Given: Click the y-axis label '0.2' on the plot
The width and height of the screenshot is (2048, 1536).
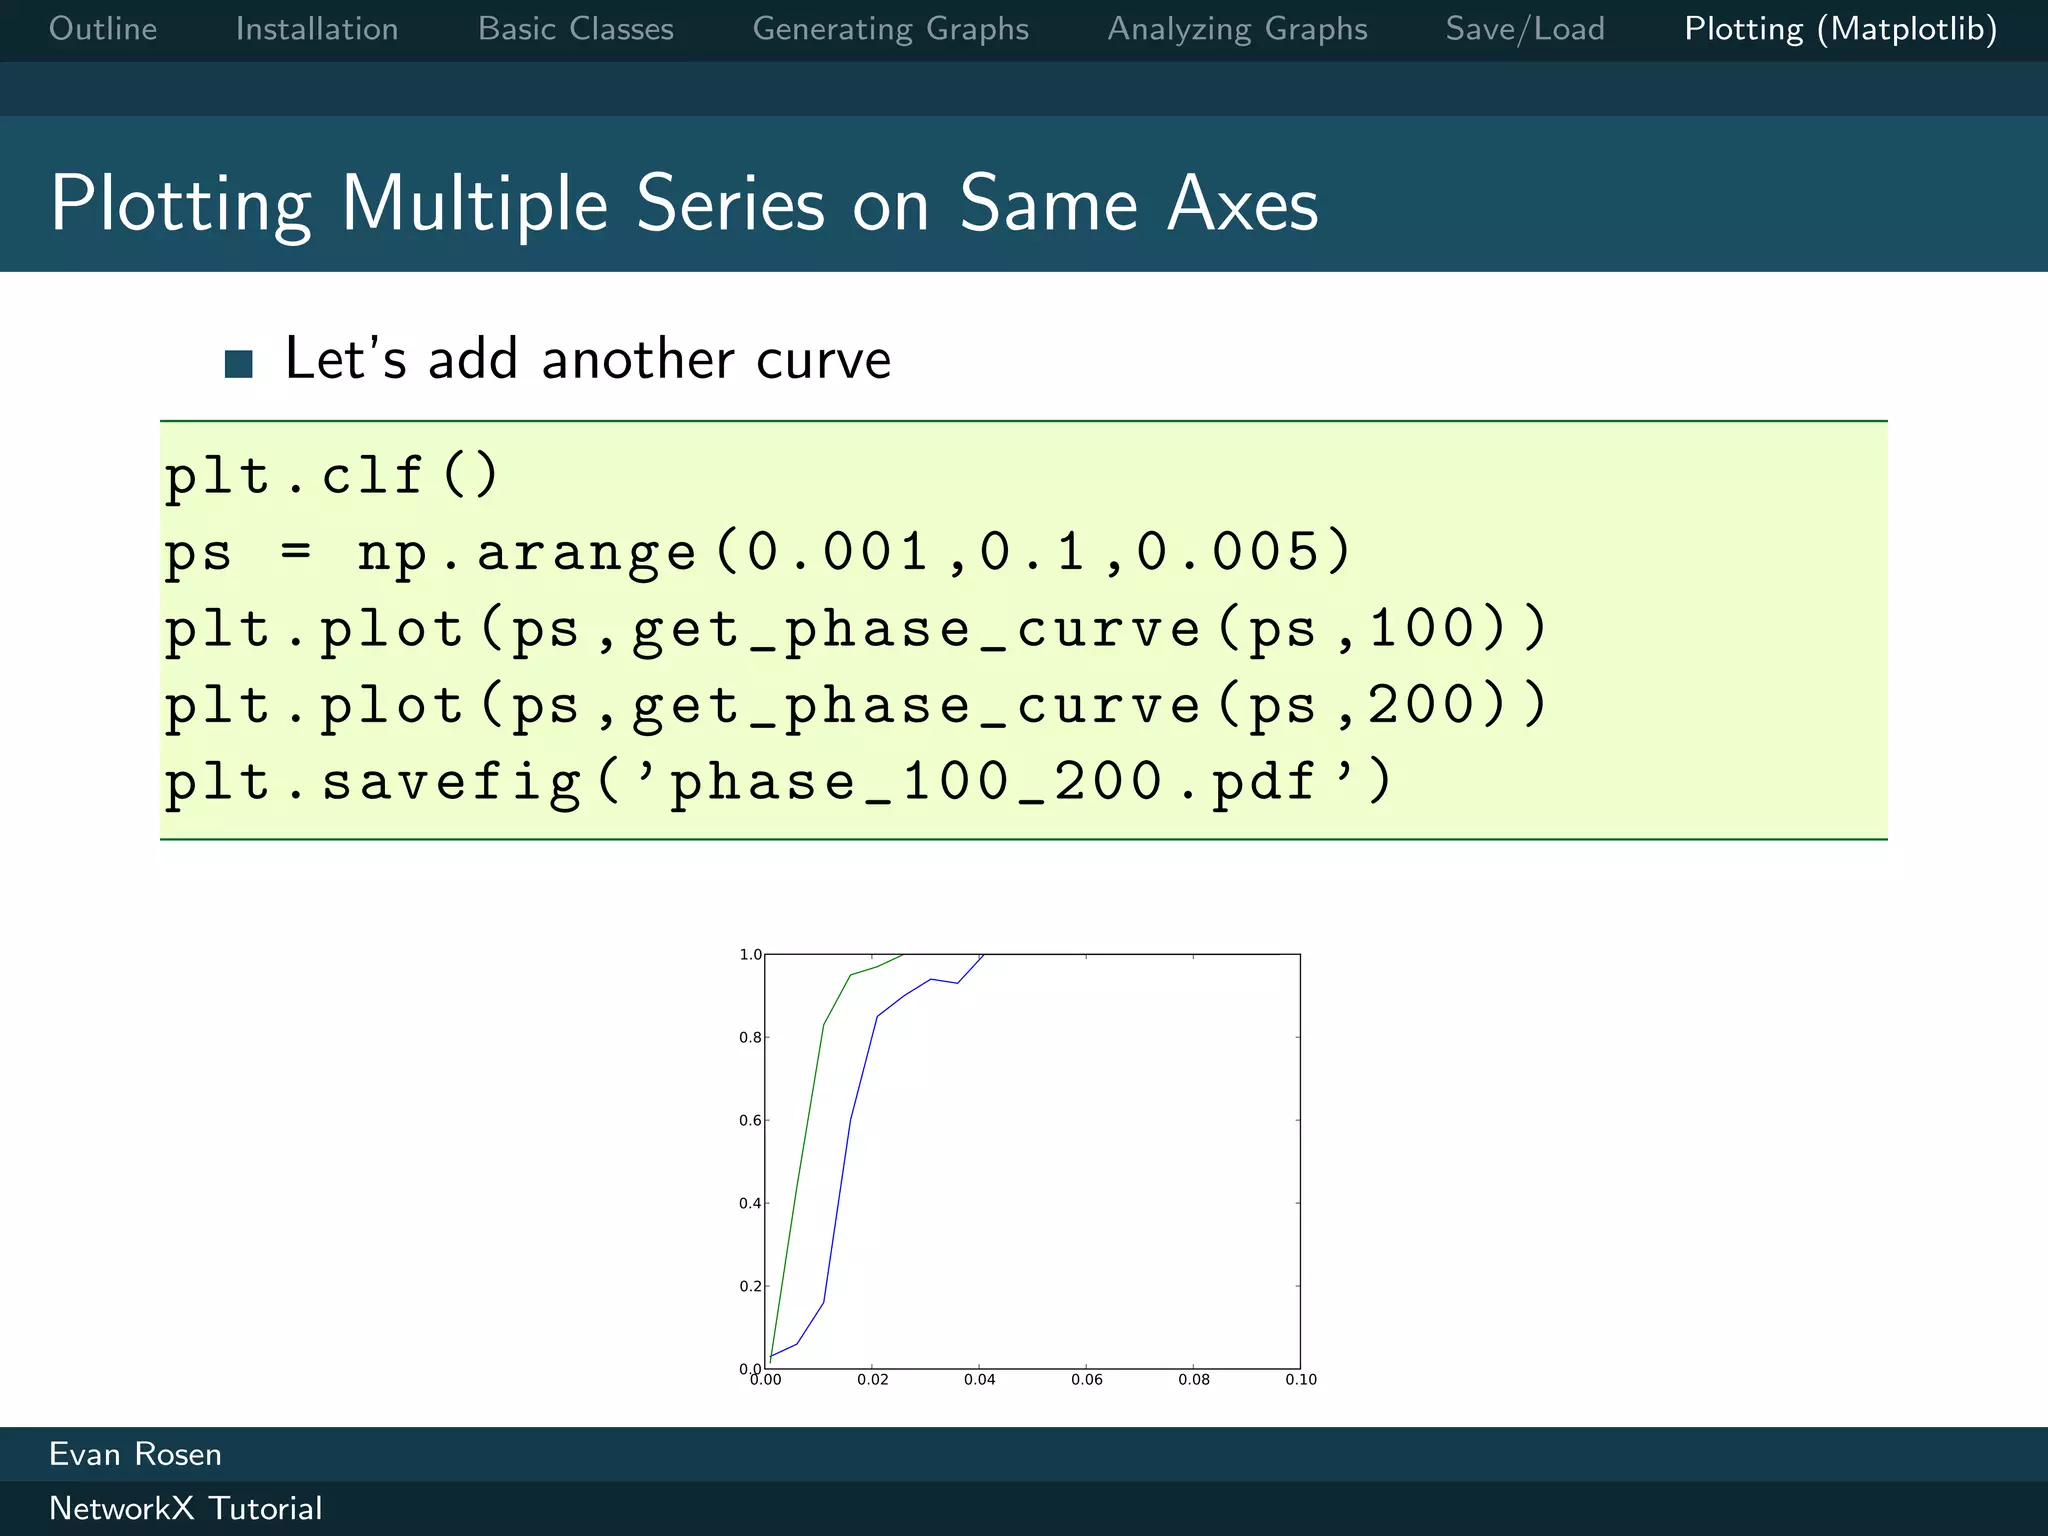Looking at the screenshot, I should [750, 1287].
